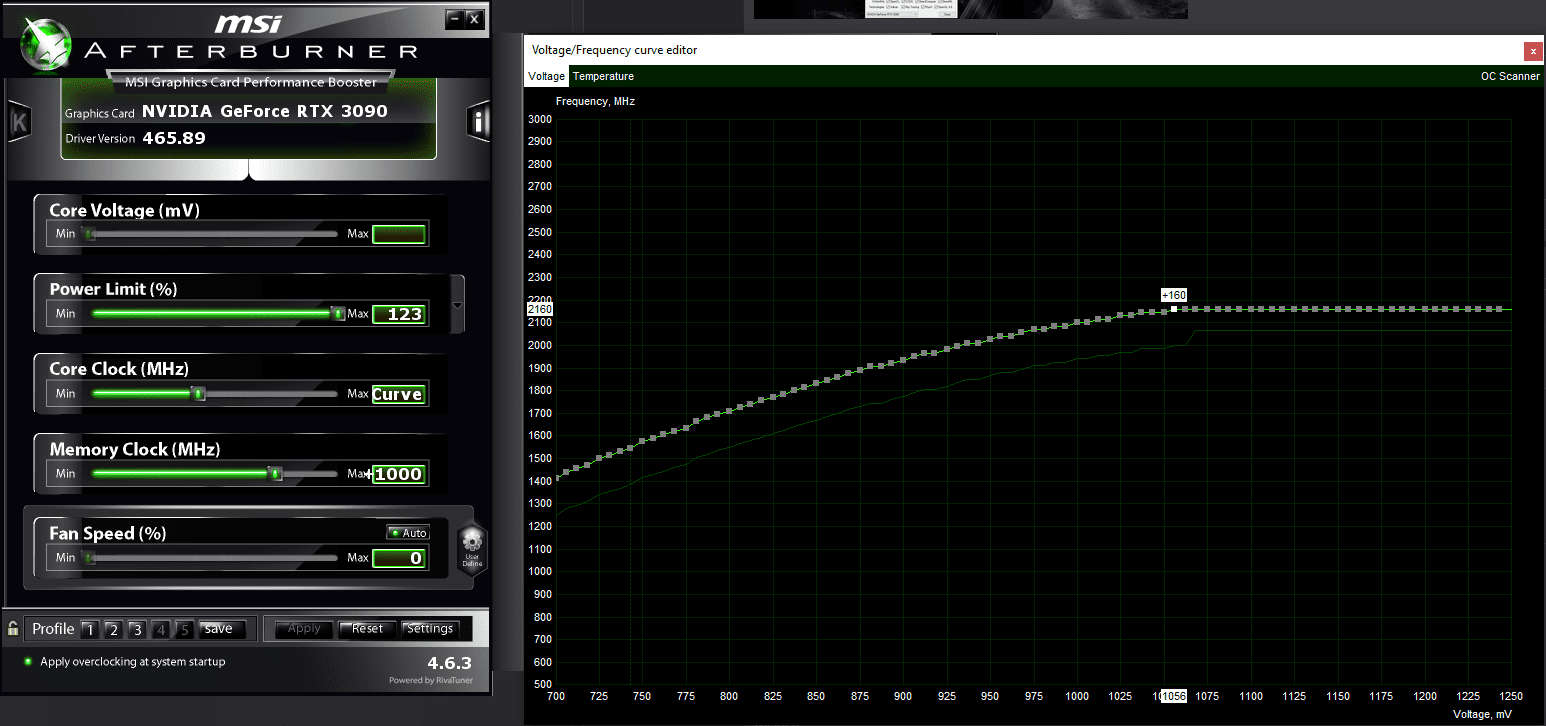Select profile slot 5
Image resolution: width=1546 pixels, height=726 pixels.
pyautogui.click(x=184, y=629)
